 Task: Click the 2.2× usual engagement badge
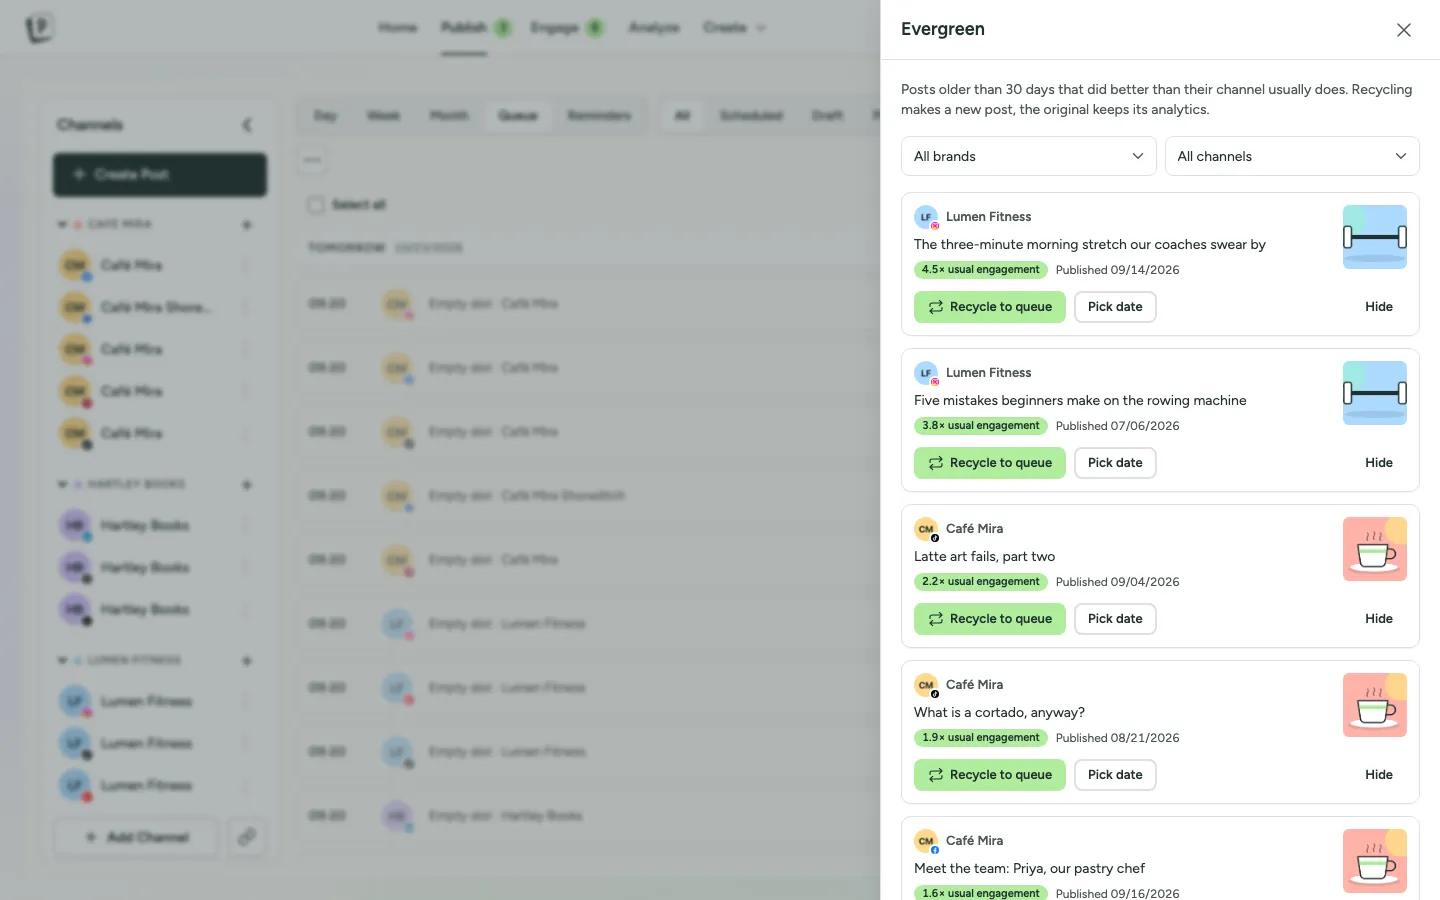[x=981, y=582]
